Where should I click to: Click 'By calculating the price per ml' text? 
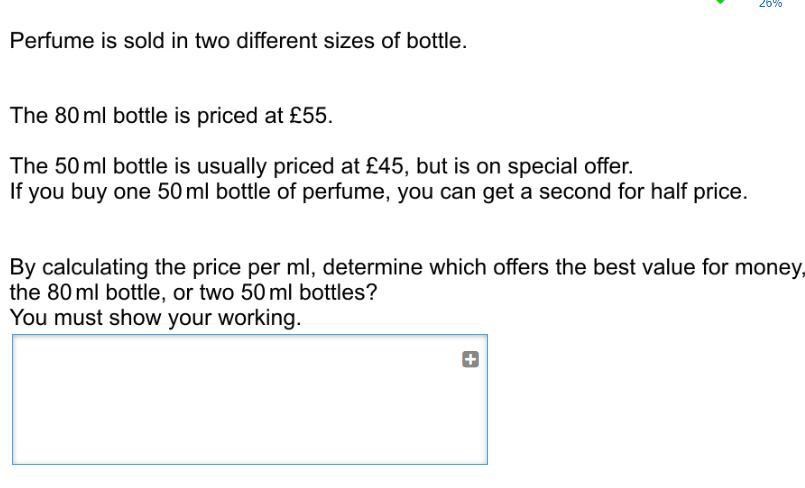(163, 267)
